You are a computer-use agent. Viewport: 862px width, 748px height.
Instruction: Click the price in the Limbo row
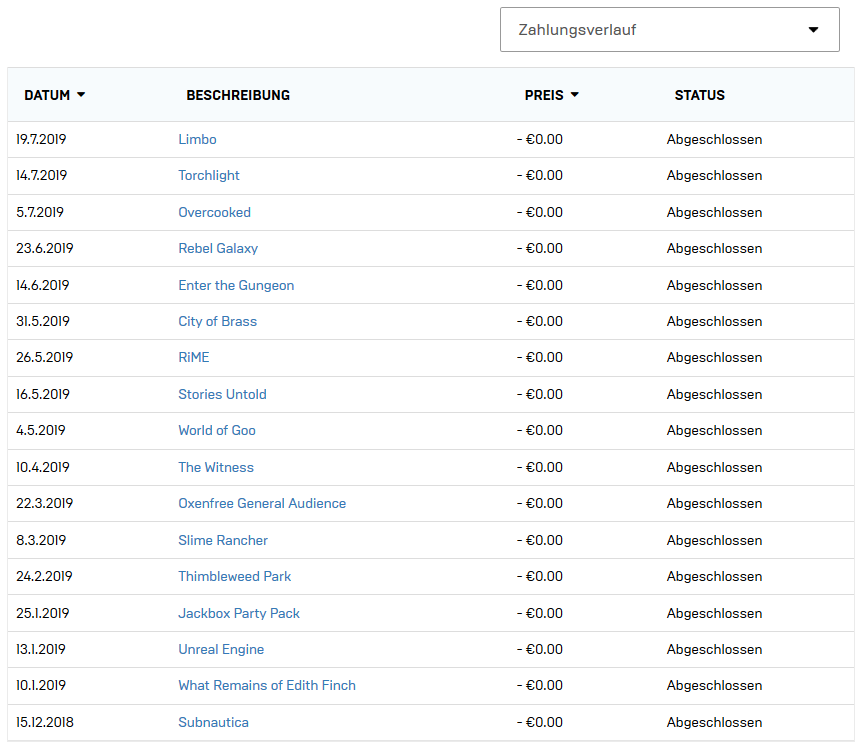coord(540,140)
